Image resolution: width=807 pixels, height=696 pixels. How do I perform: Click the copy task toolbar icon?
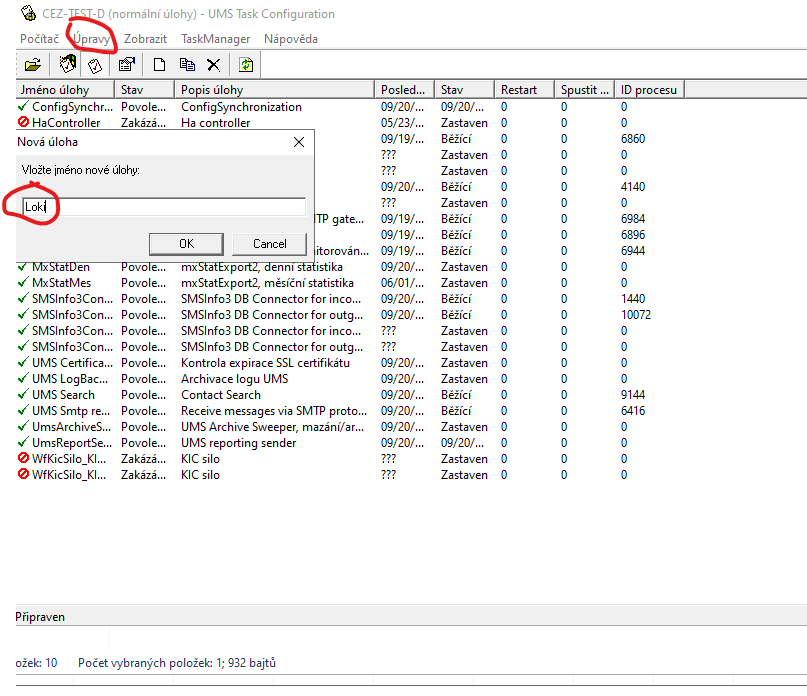[x=186, y=65]
